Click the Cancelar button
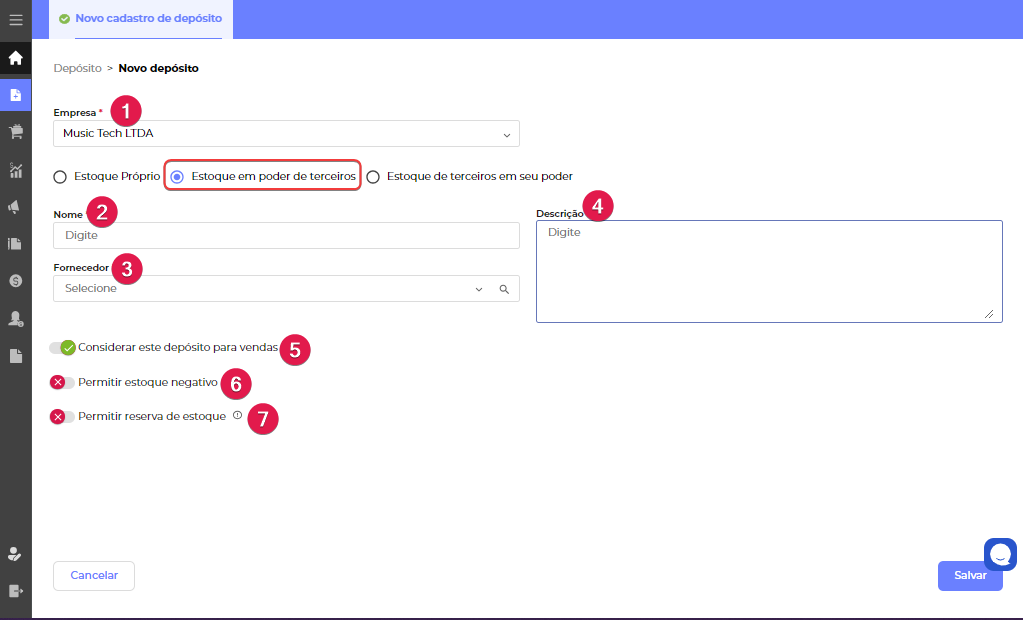The width and height of the screenshot is (1023, 620). (x=94, y=576)
